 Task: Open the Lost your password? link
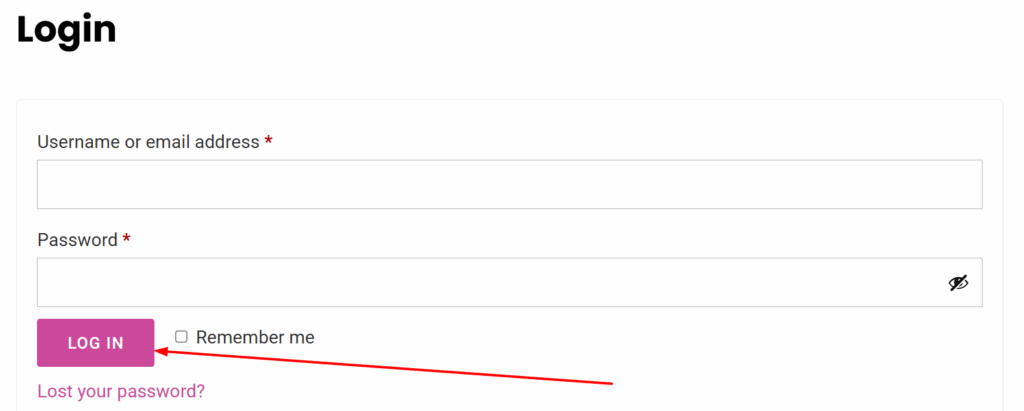click(121, 391)
